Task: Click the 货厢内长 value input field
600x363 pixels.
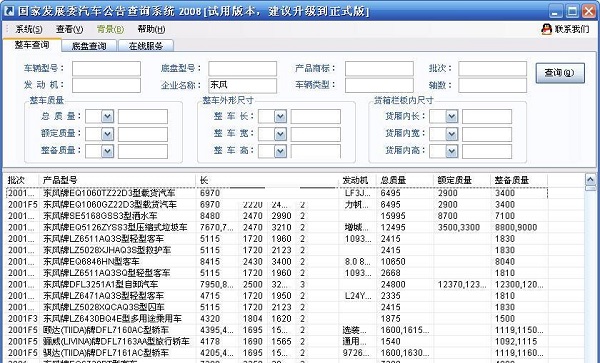Action: click(487, 116)
